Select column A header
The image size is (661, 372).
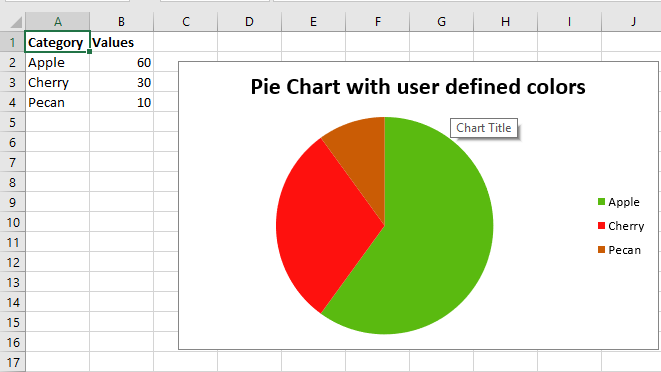[x=57, y=22]
